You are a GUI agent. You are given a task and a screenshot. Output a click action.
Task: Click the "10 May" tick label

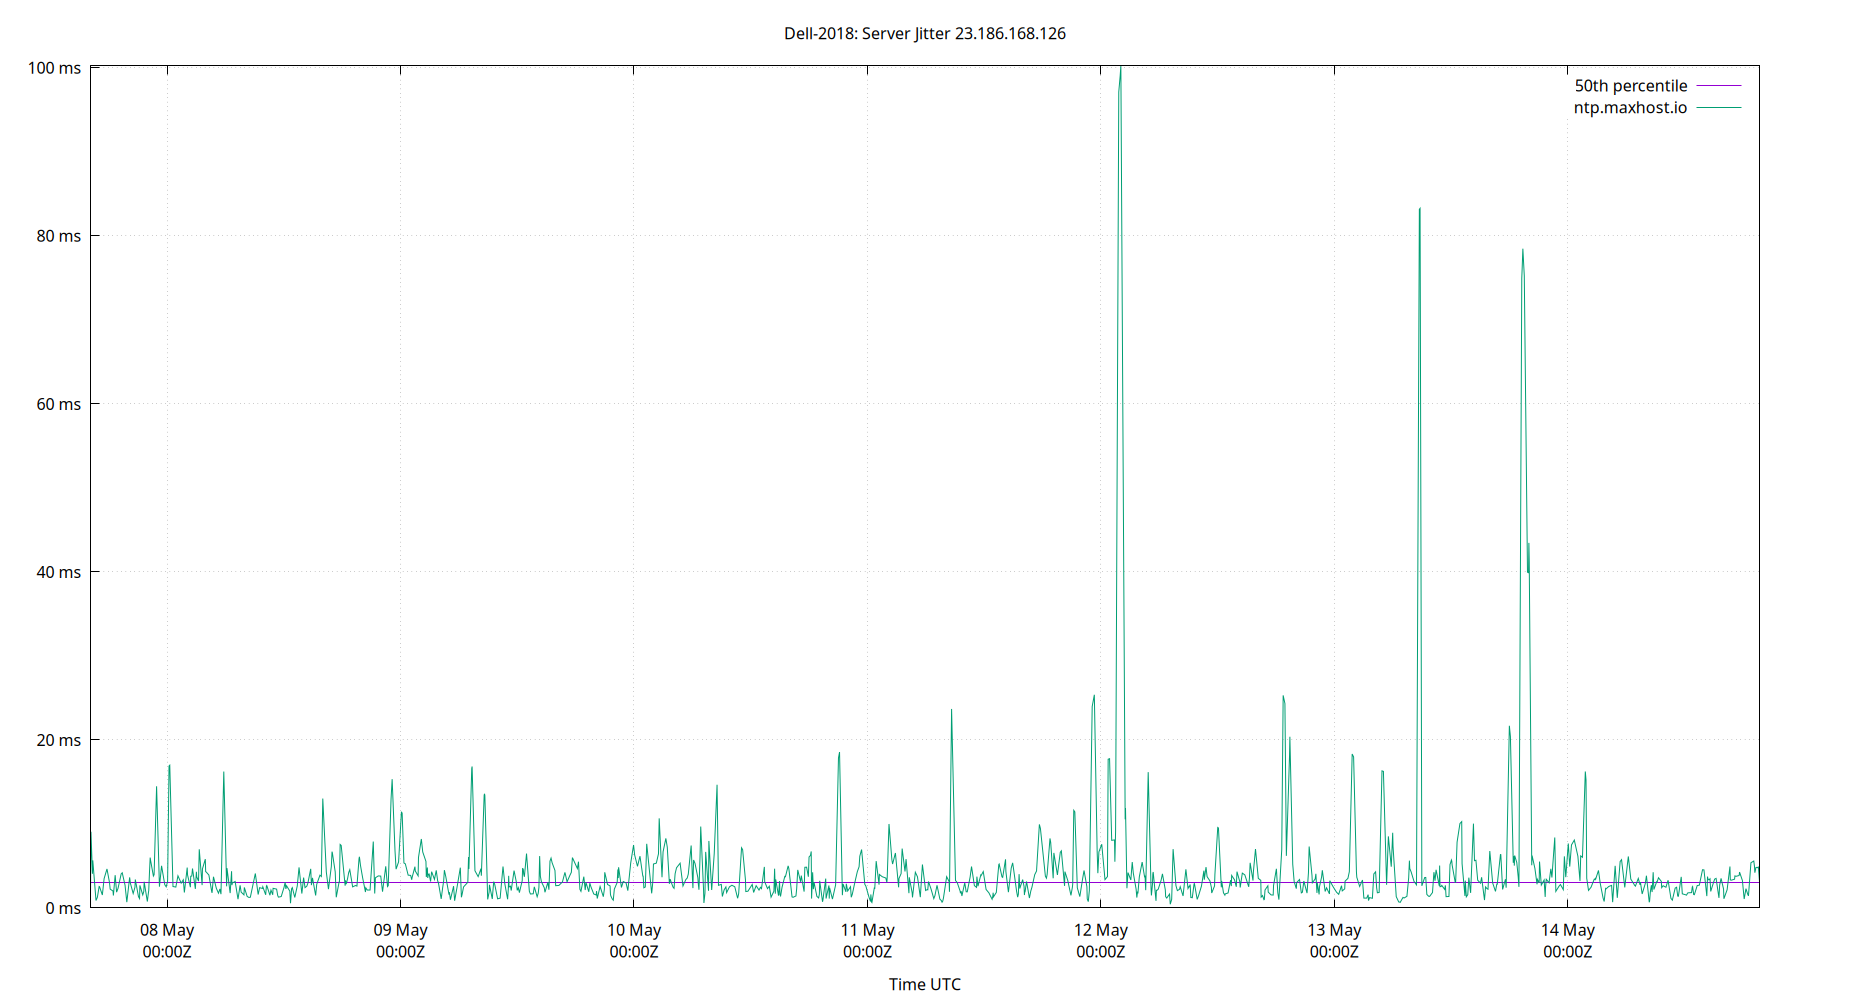[x=635, y=930]
